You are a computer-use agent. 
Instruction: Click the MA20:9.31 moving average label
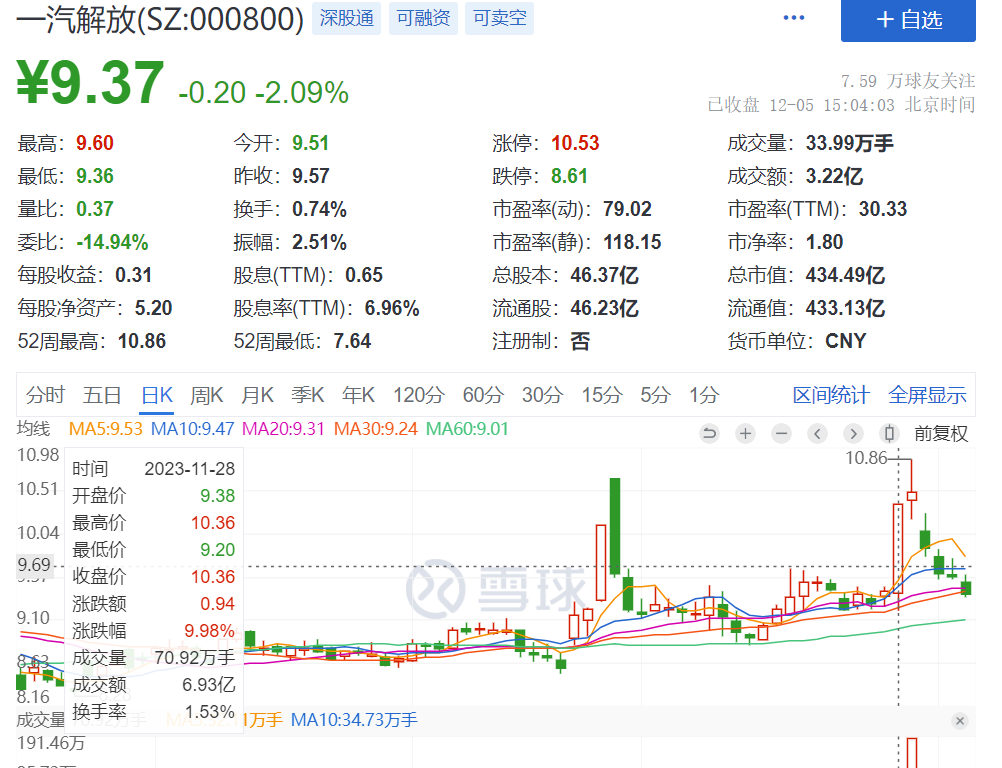coord(284,429)
